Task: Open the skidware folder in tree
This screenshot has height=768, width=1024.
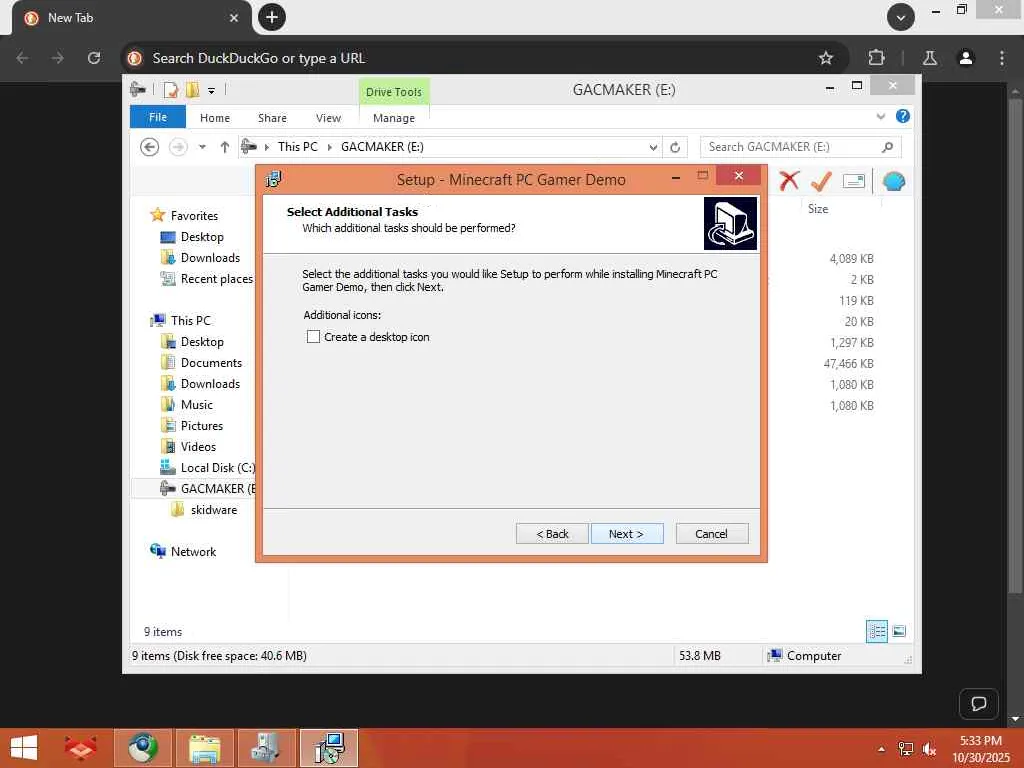Action: [x=214, y=510]
